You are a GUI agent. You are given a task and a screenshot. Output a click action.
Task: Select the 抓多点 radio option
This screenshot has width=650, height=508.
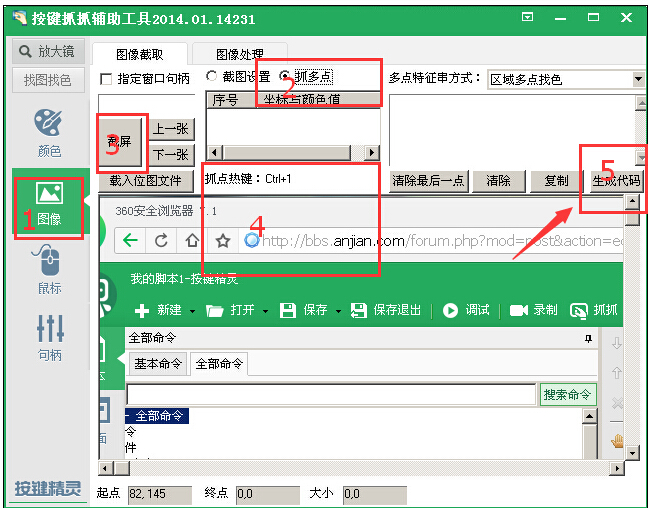[284, 76]
